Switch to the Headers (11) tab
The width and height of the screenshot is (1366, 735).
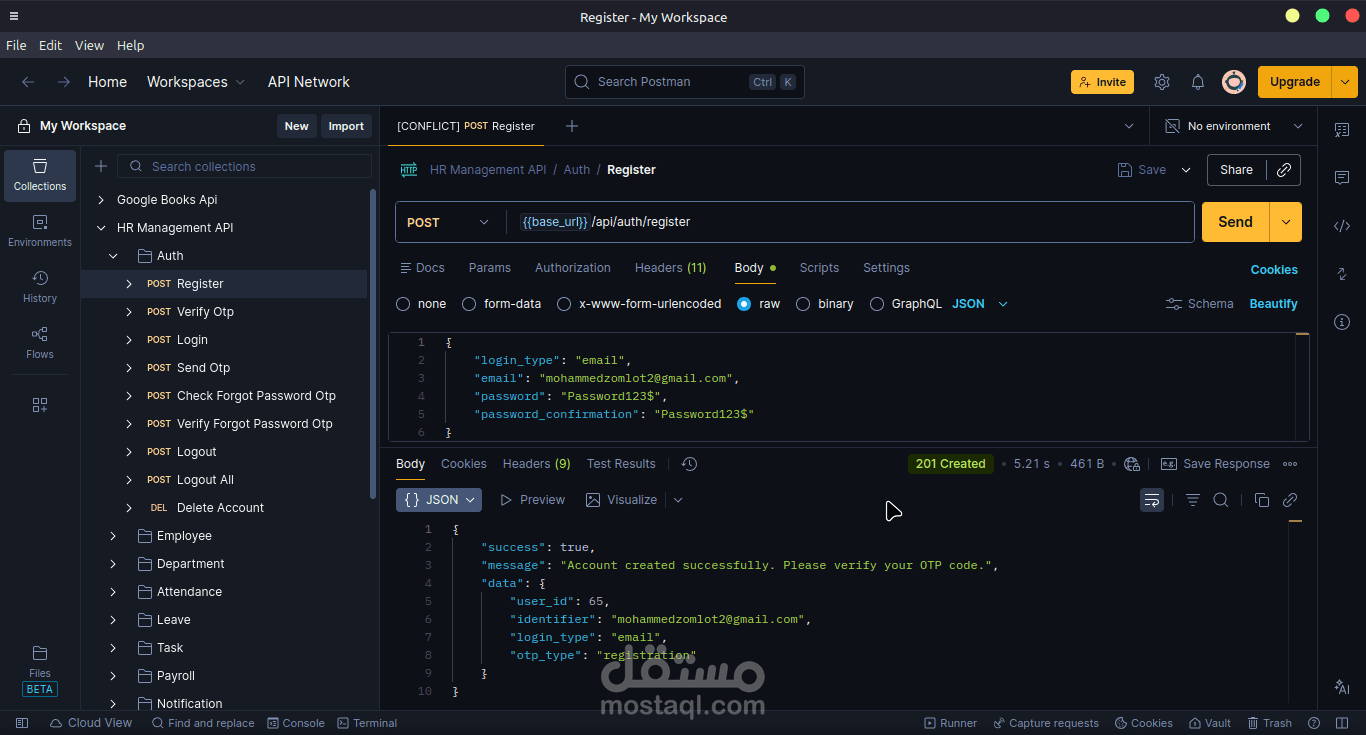[x=670, y=267]
